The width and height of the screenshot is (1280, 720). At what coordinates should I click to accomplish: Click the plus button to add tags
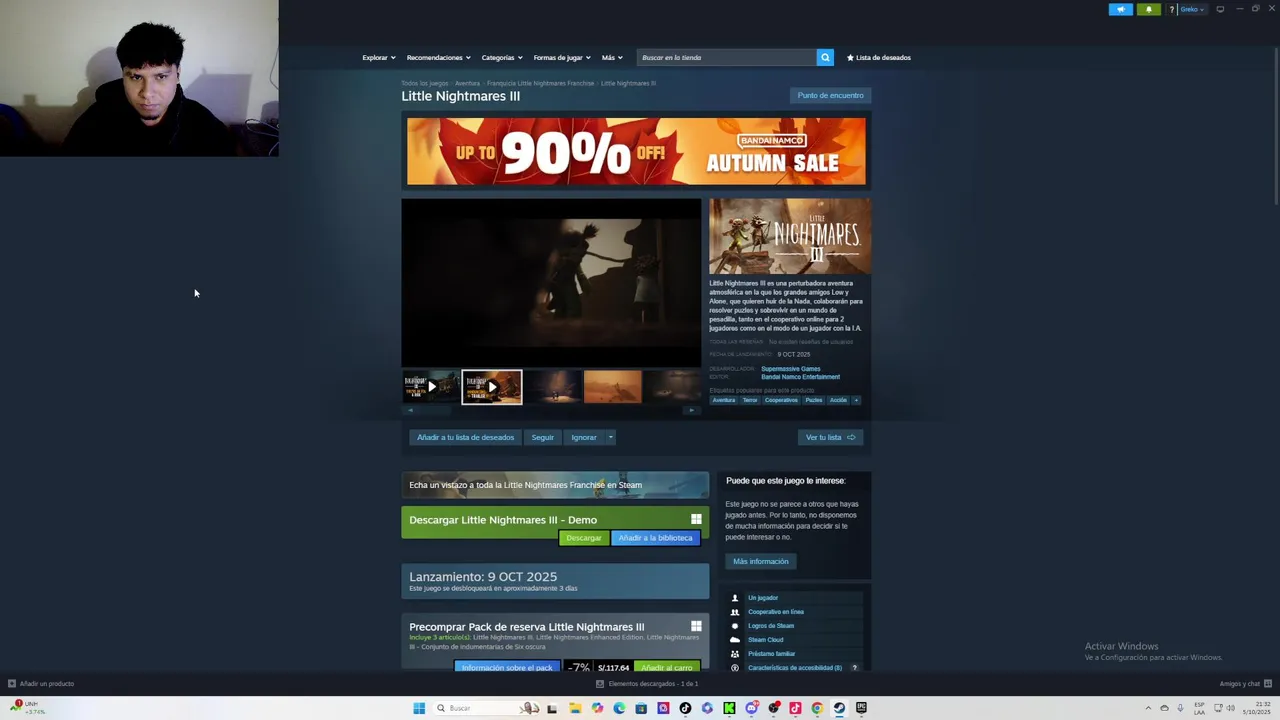(856, 400)
